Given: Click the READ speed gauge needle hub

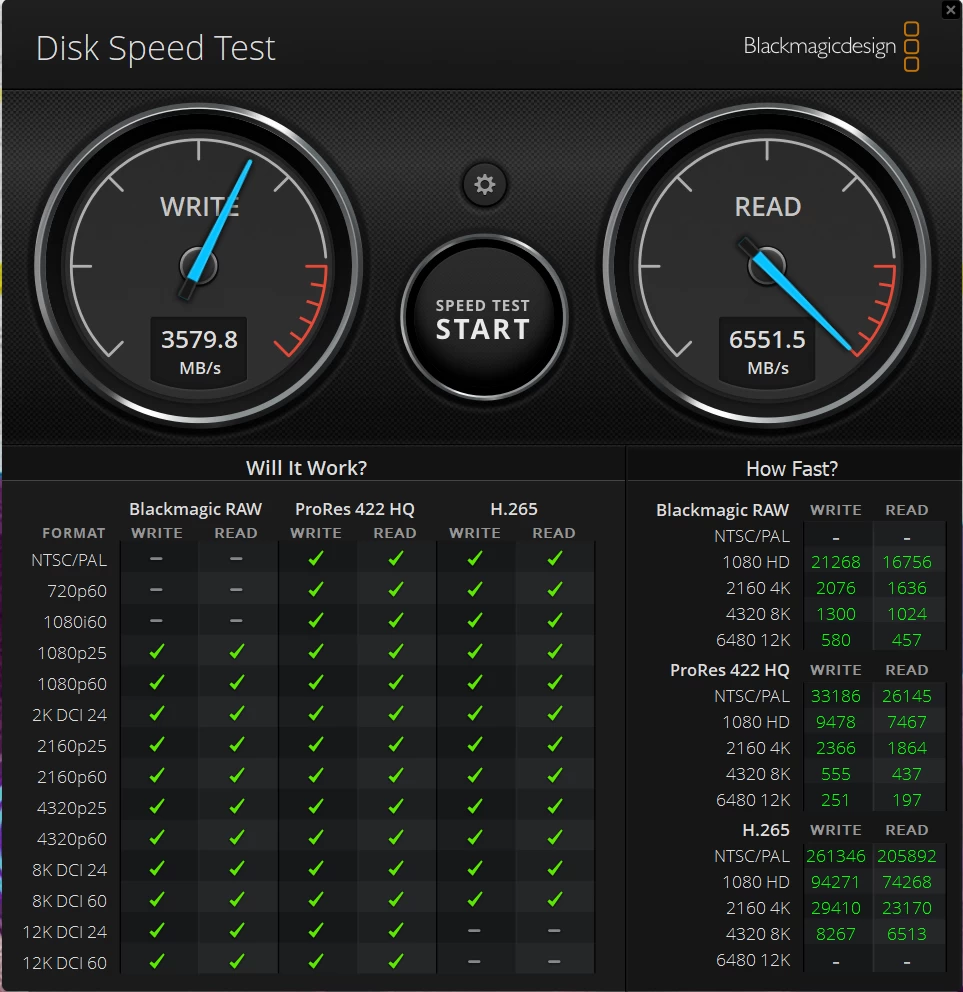Looking at the screenshot, I should point(767,266).
